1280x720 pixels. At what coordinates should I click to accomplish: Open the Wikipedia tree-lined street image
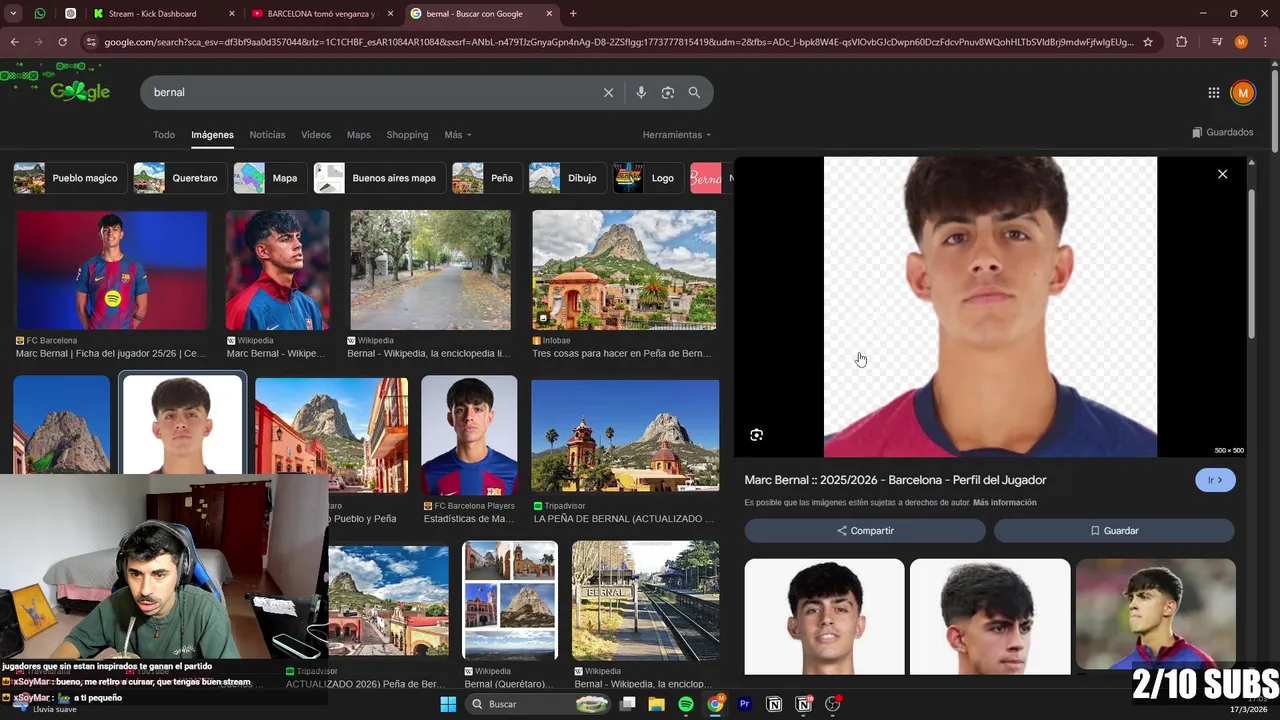[x=430, y=270]
